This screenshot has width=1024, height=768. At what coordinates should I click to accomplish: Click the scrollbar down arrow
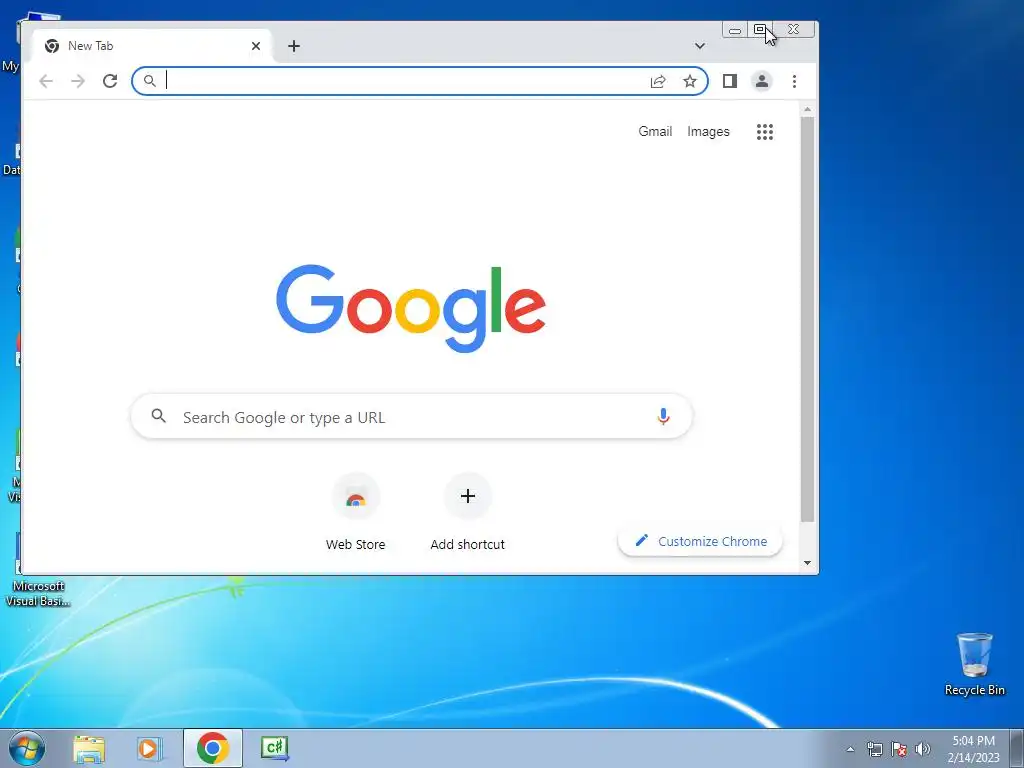807,563
